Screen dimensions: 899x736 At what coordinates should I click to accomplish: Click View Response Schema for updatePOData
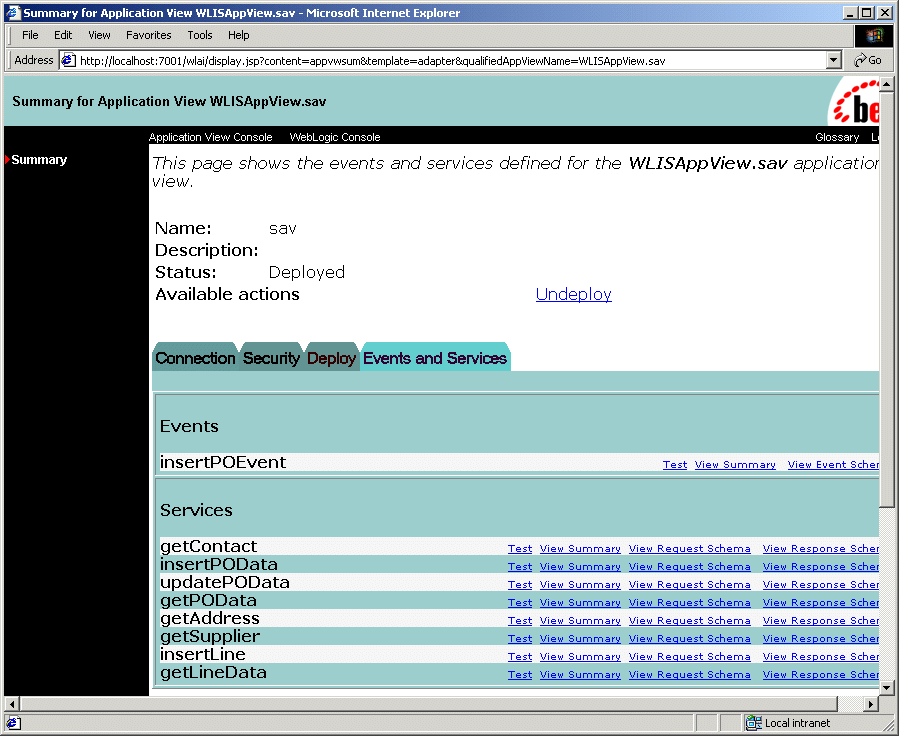820,585
